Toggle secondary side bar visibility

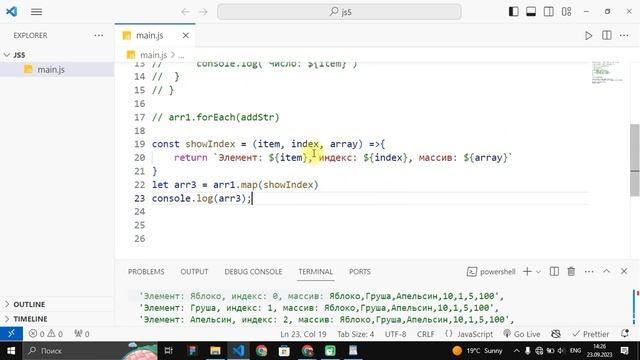pos(549,11)
